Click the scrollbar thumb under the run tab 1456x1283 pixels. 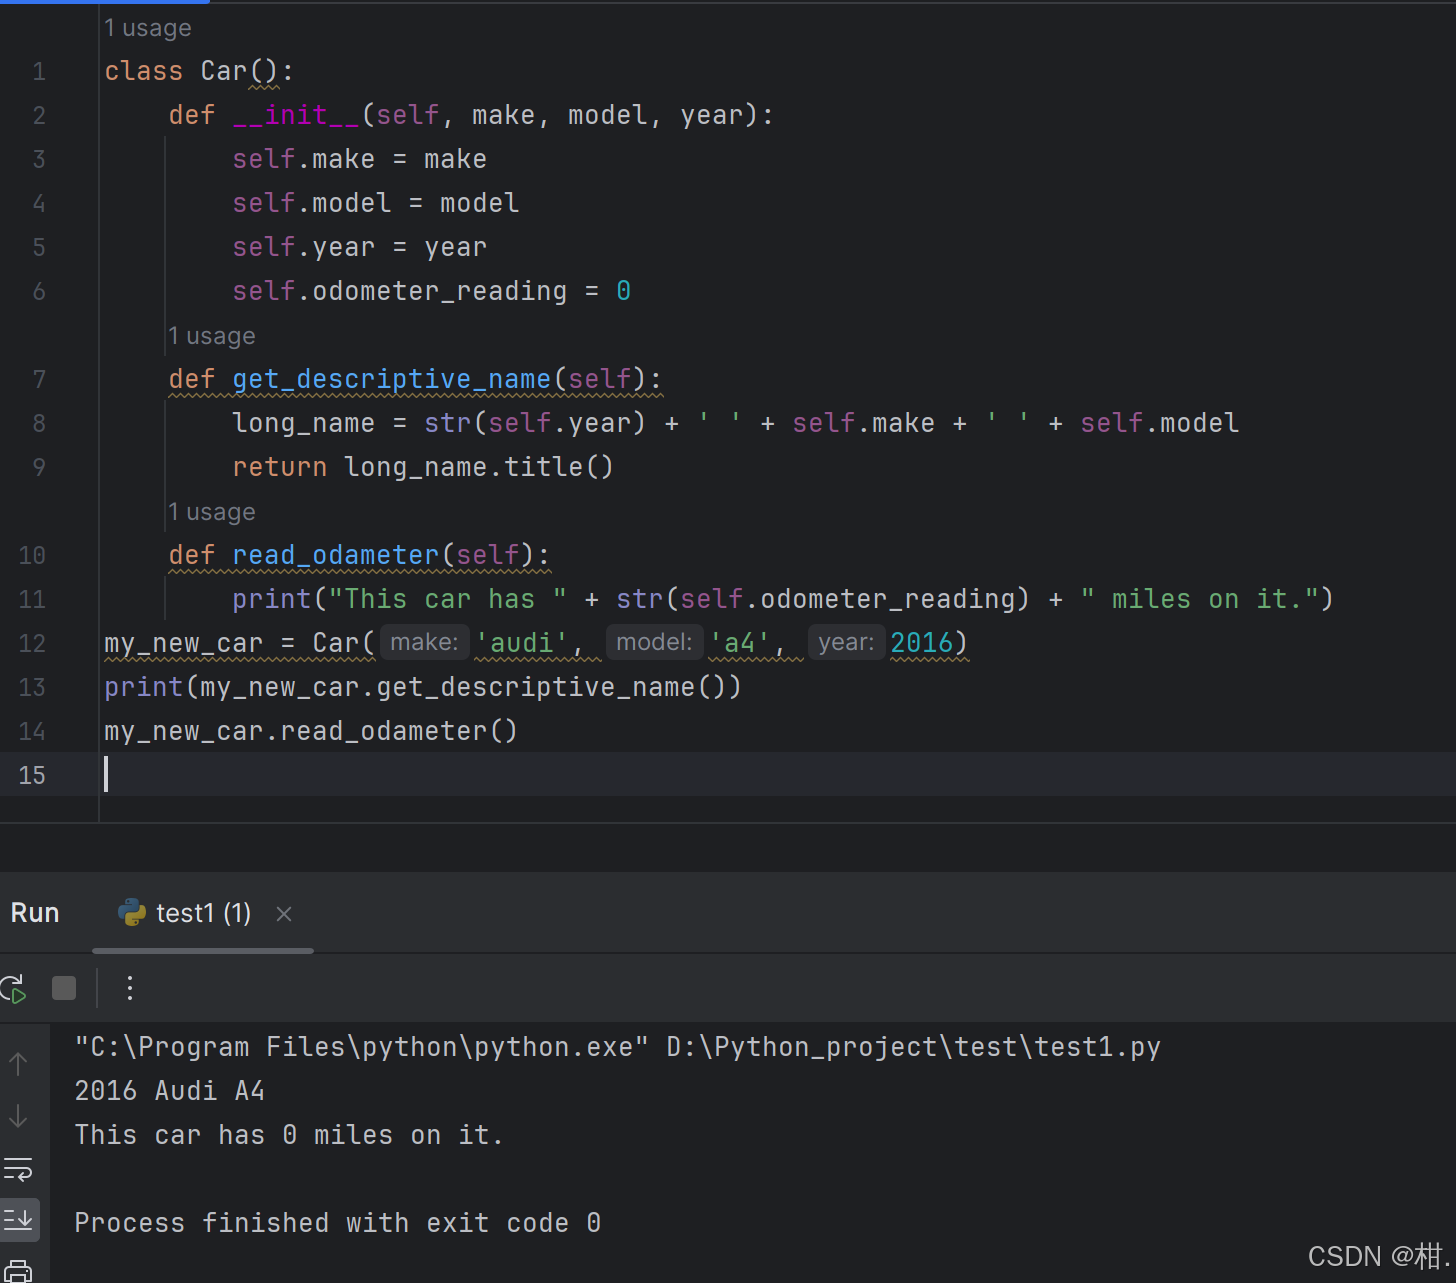(x=202, y=951)
